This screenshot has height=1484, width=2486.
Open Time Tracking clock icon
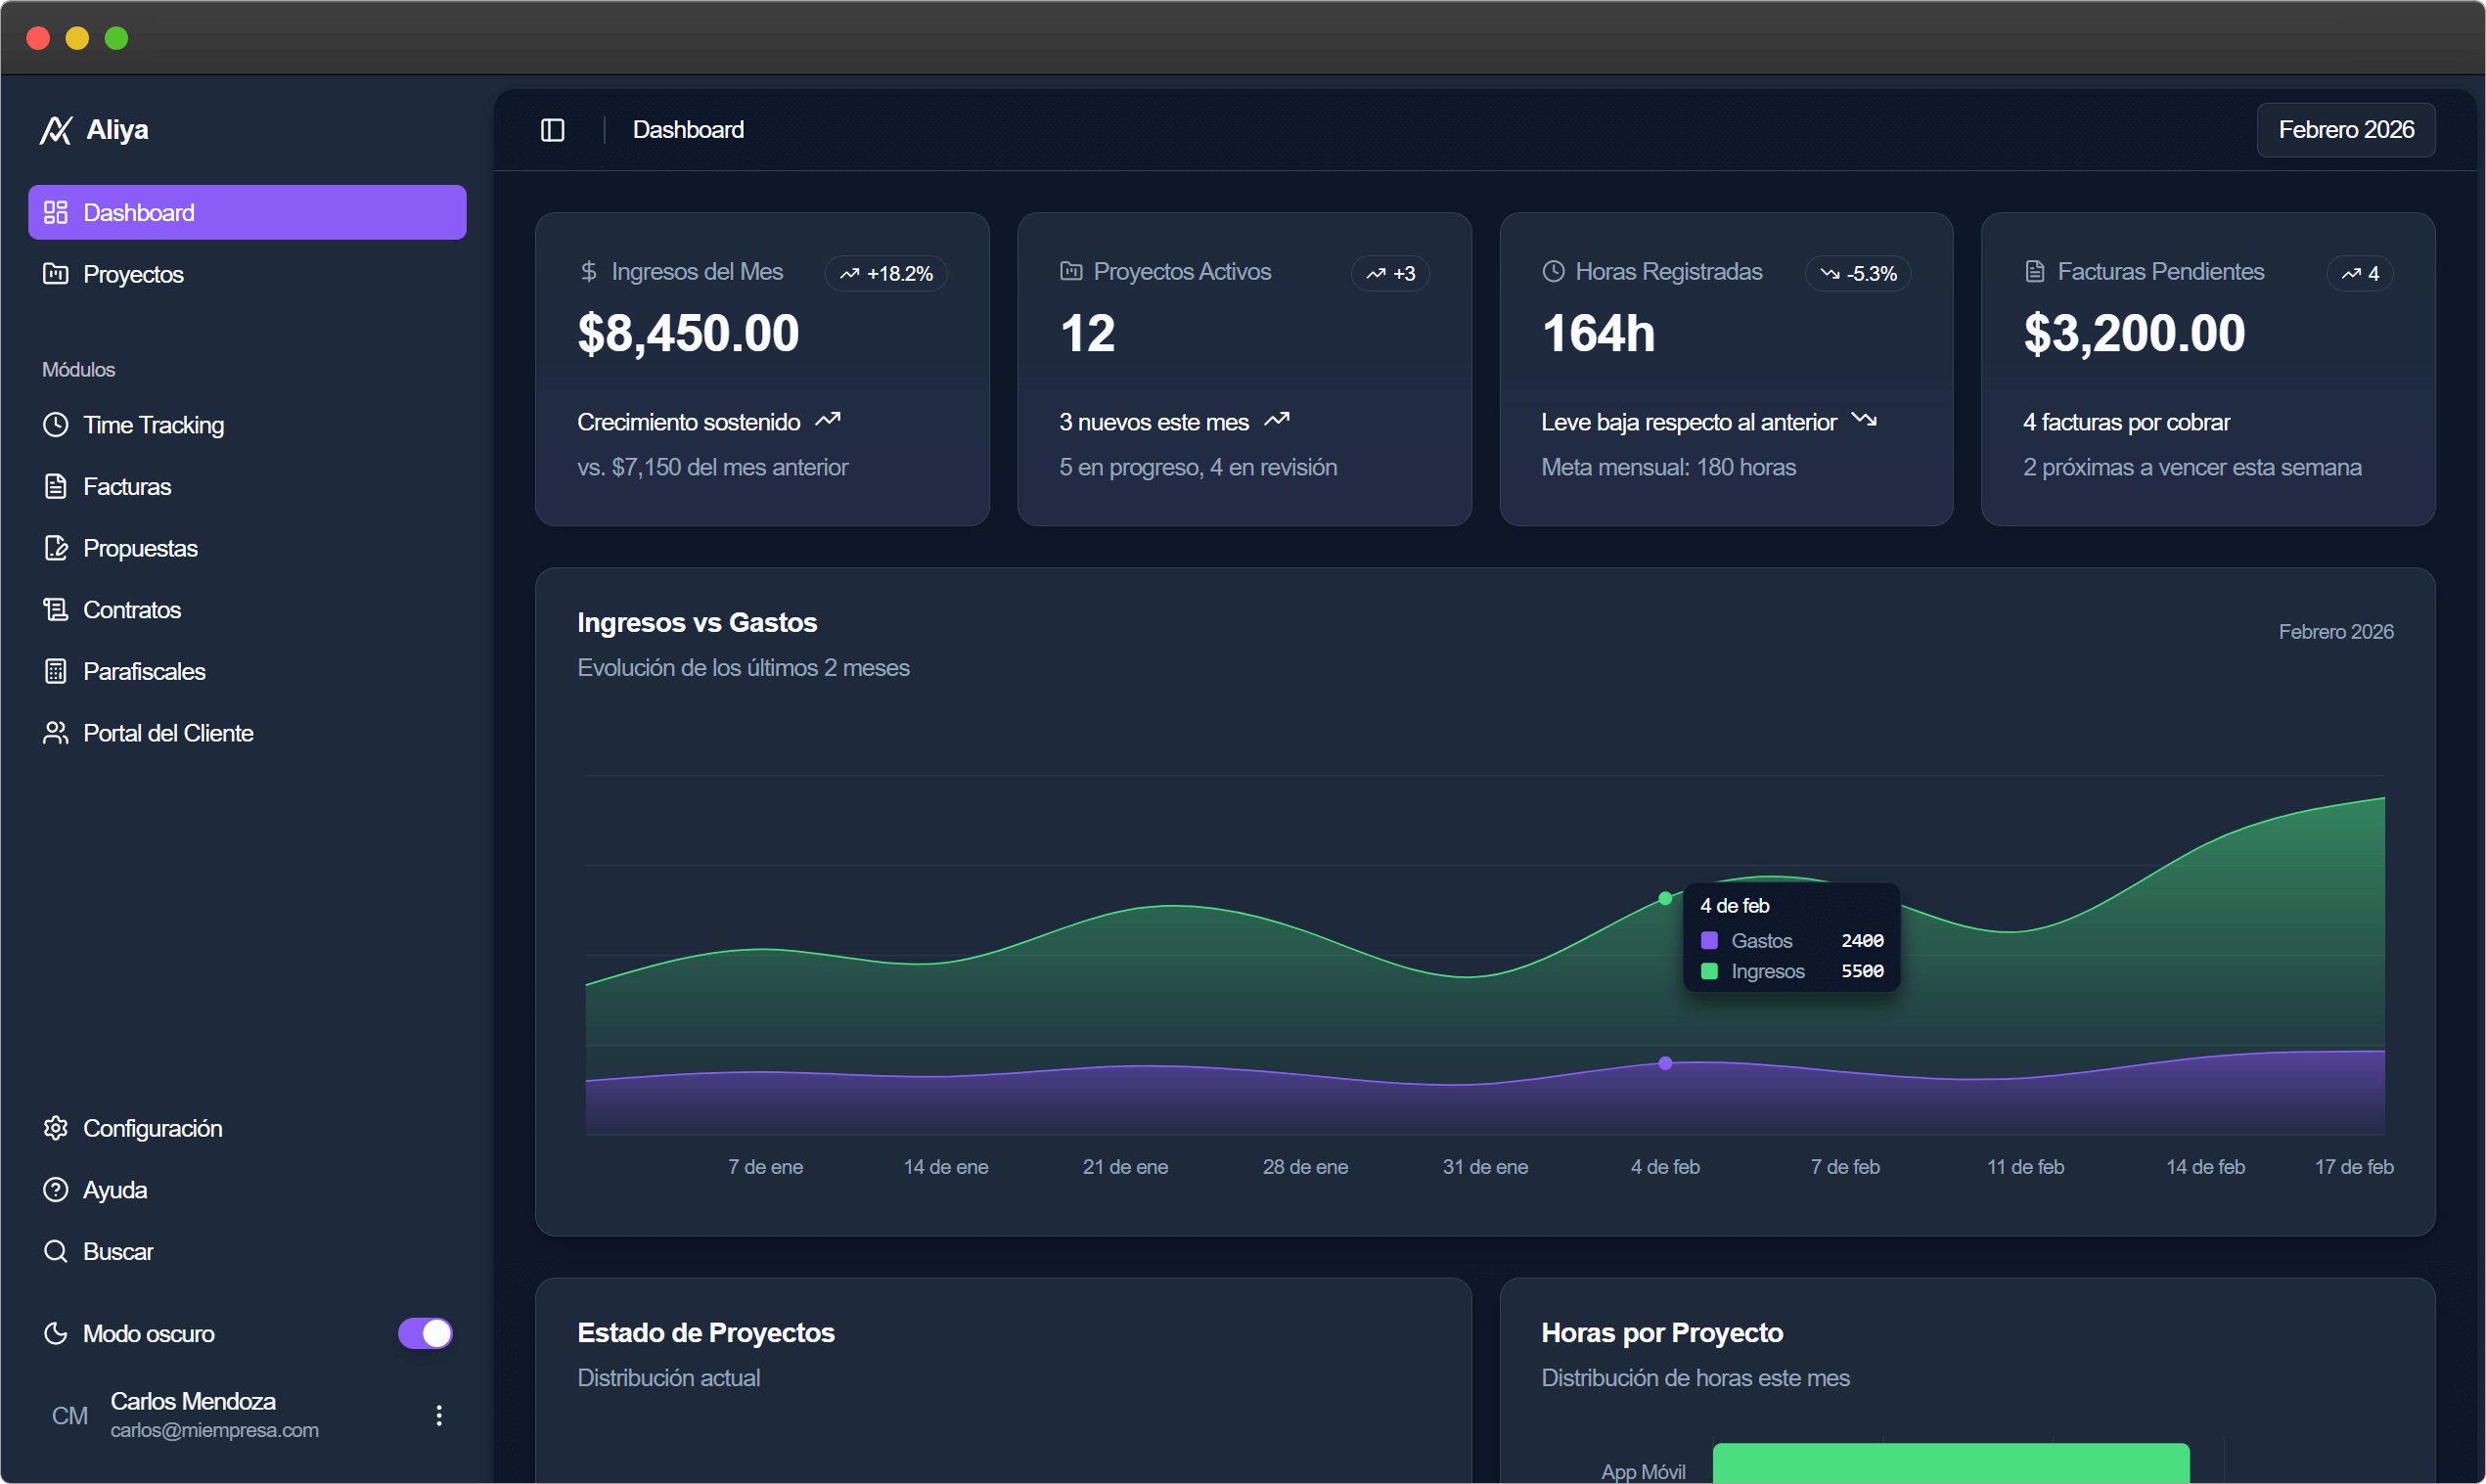coord(56,425)
